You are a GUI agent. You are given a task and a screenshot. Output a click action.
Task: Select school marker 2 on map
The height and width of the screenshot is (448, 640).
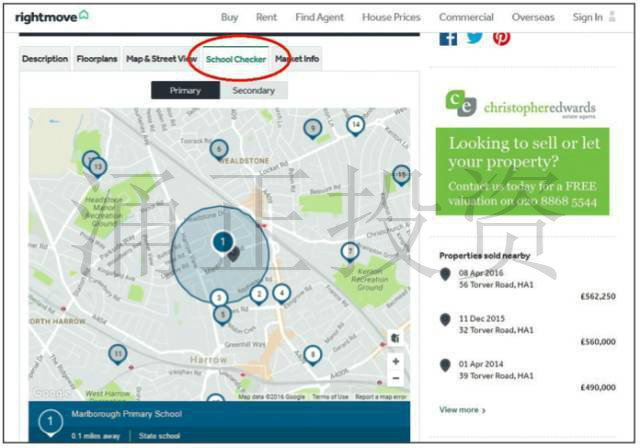click(258, 295)
